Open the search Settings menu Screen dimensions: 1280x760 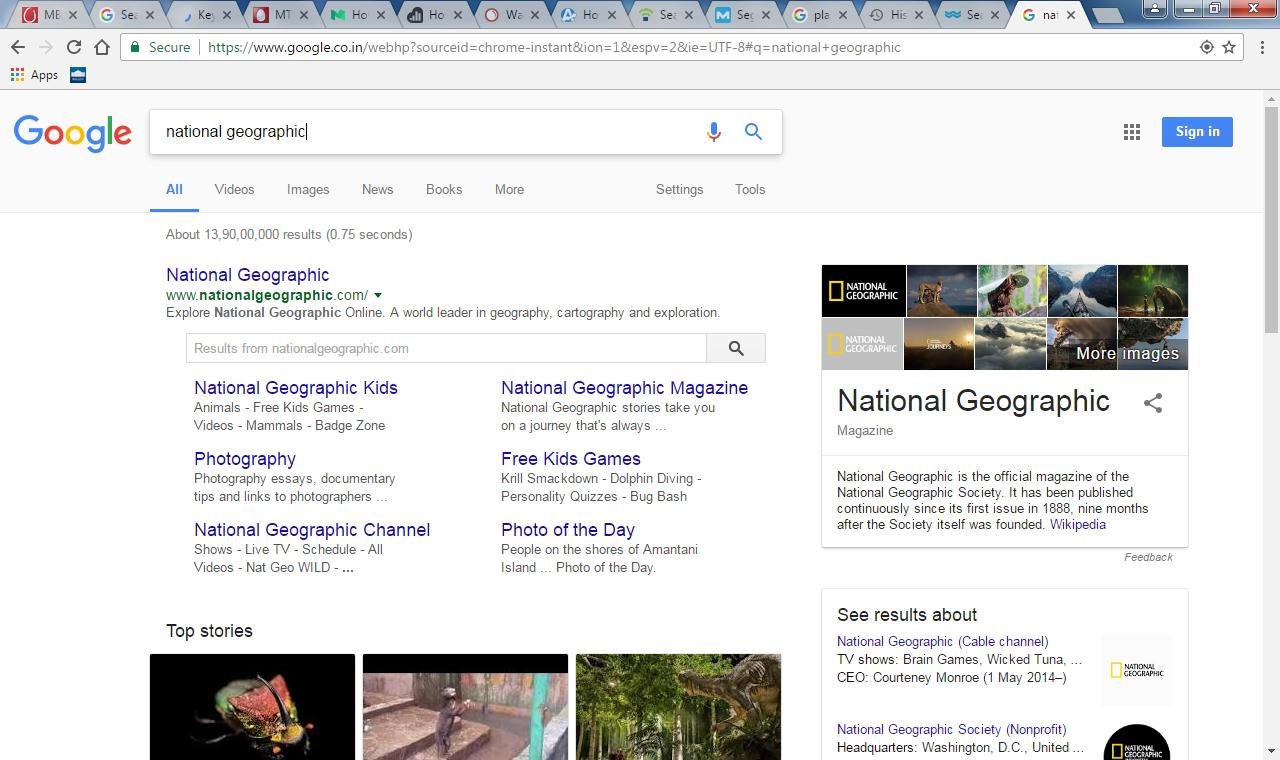679,189
